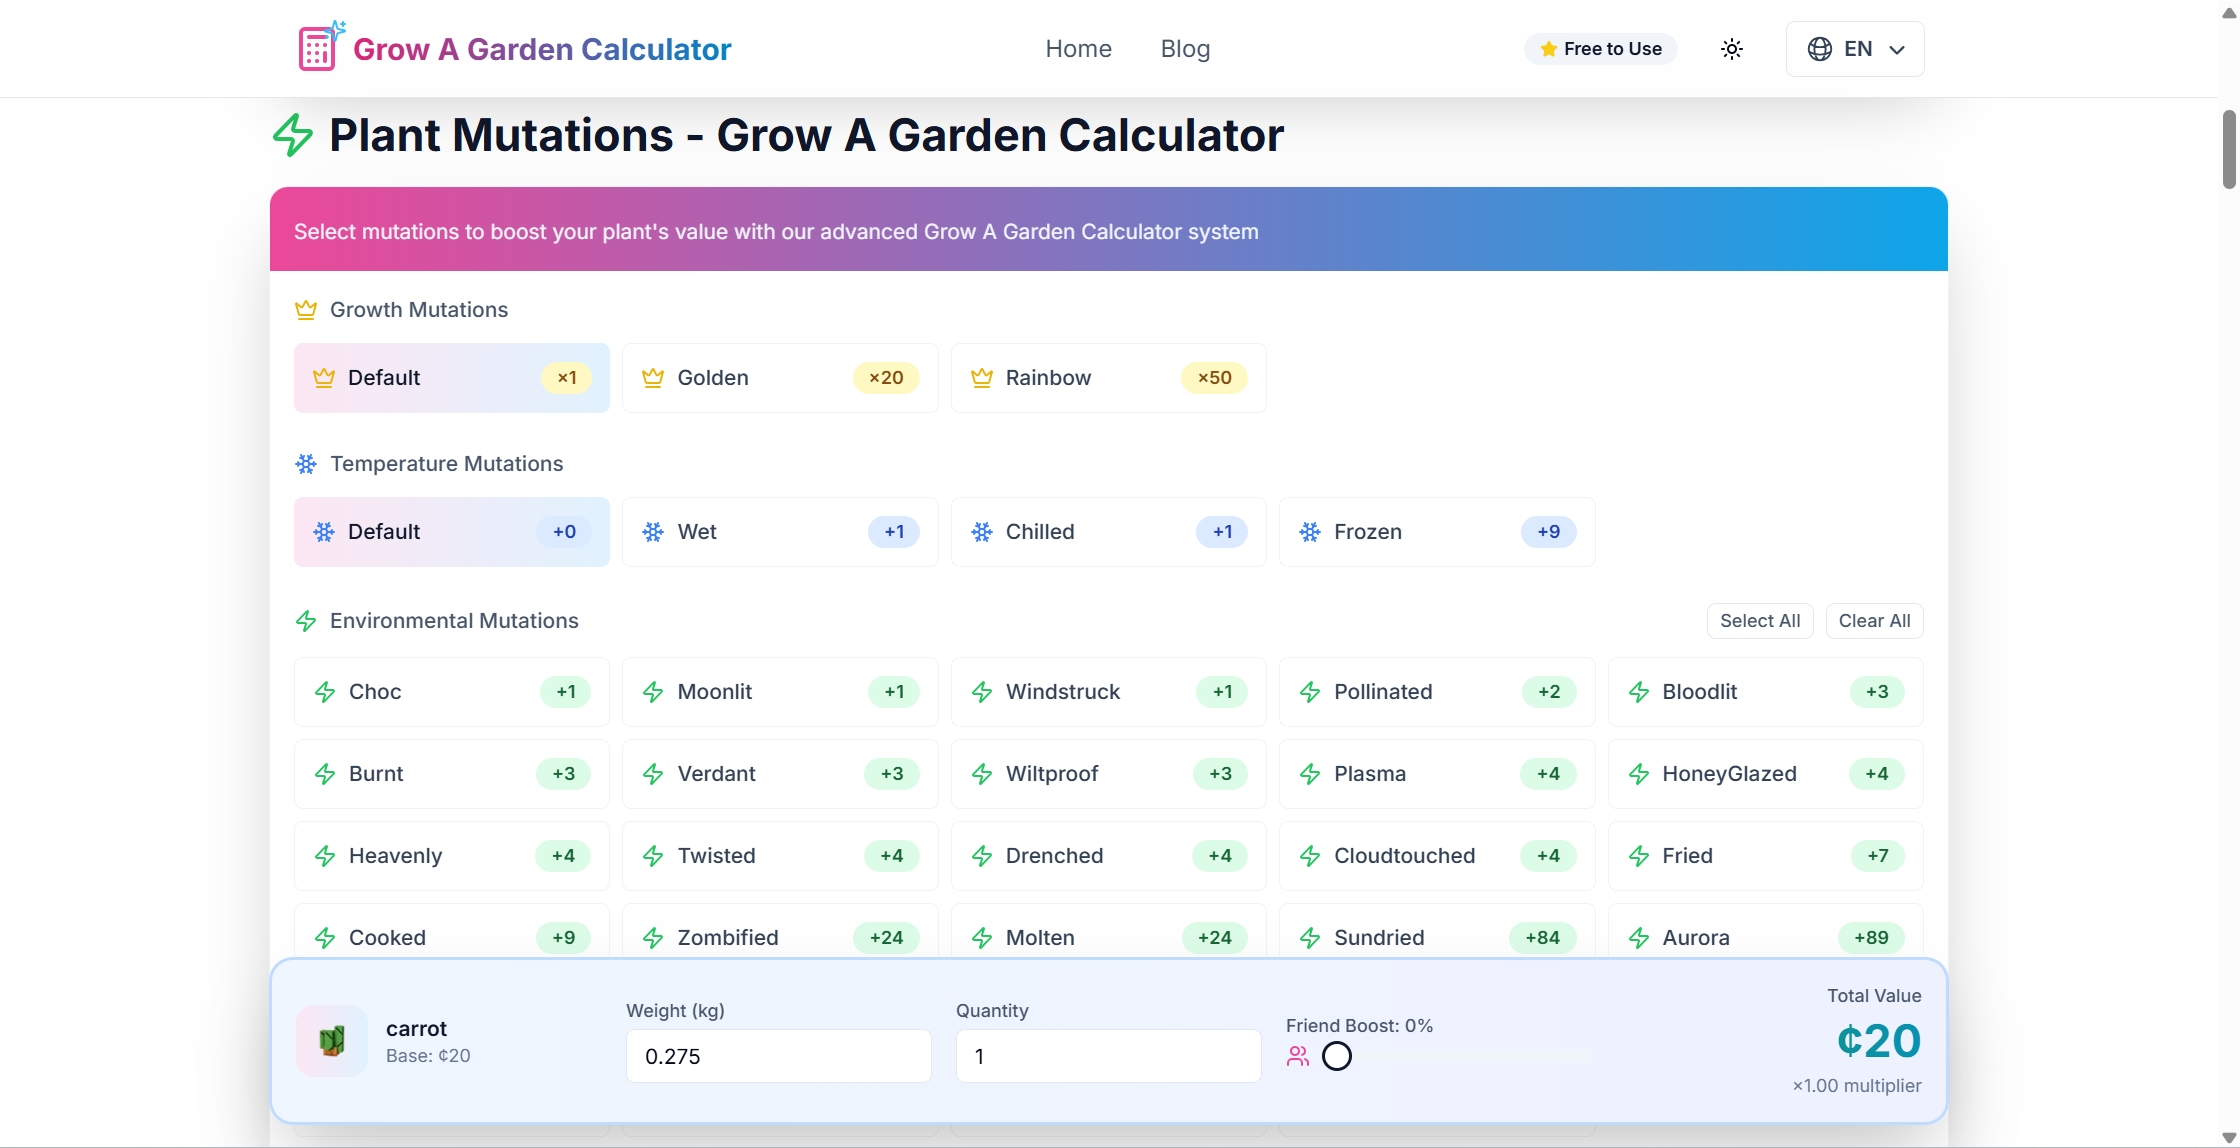Select the Default +0 temperature mutation
Screen dimensions: 2240x1148
452,532
